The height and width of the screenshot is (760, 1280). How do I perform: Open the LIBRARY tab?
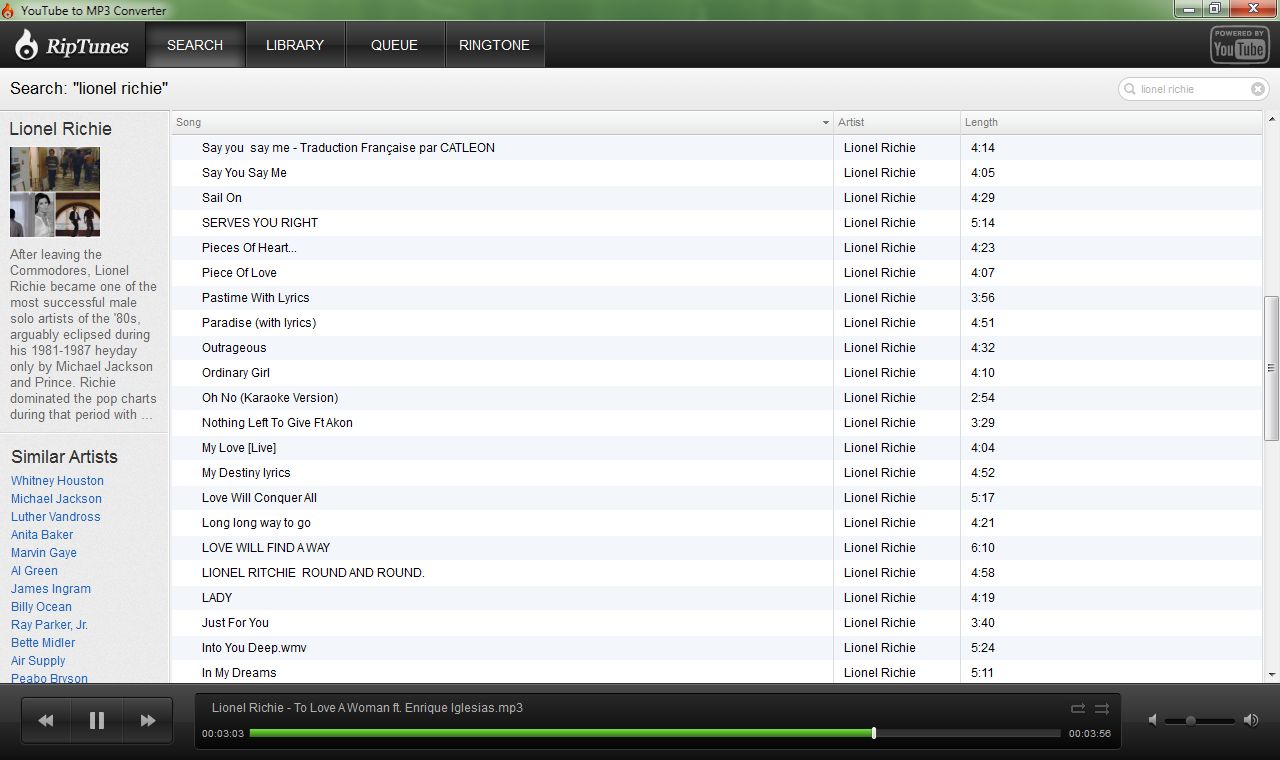pos(295,45)
